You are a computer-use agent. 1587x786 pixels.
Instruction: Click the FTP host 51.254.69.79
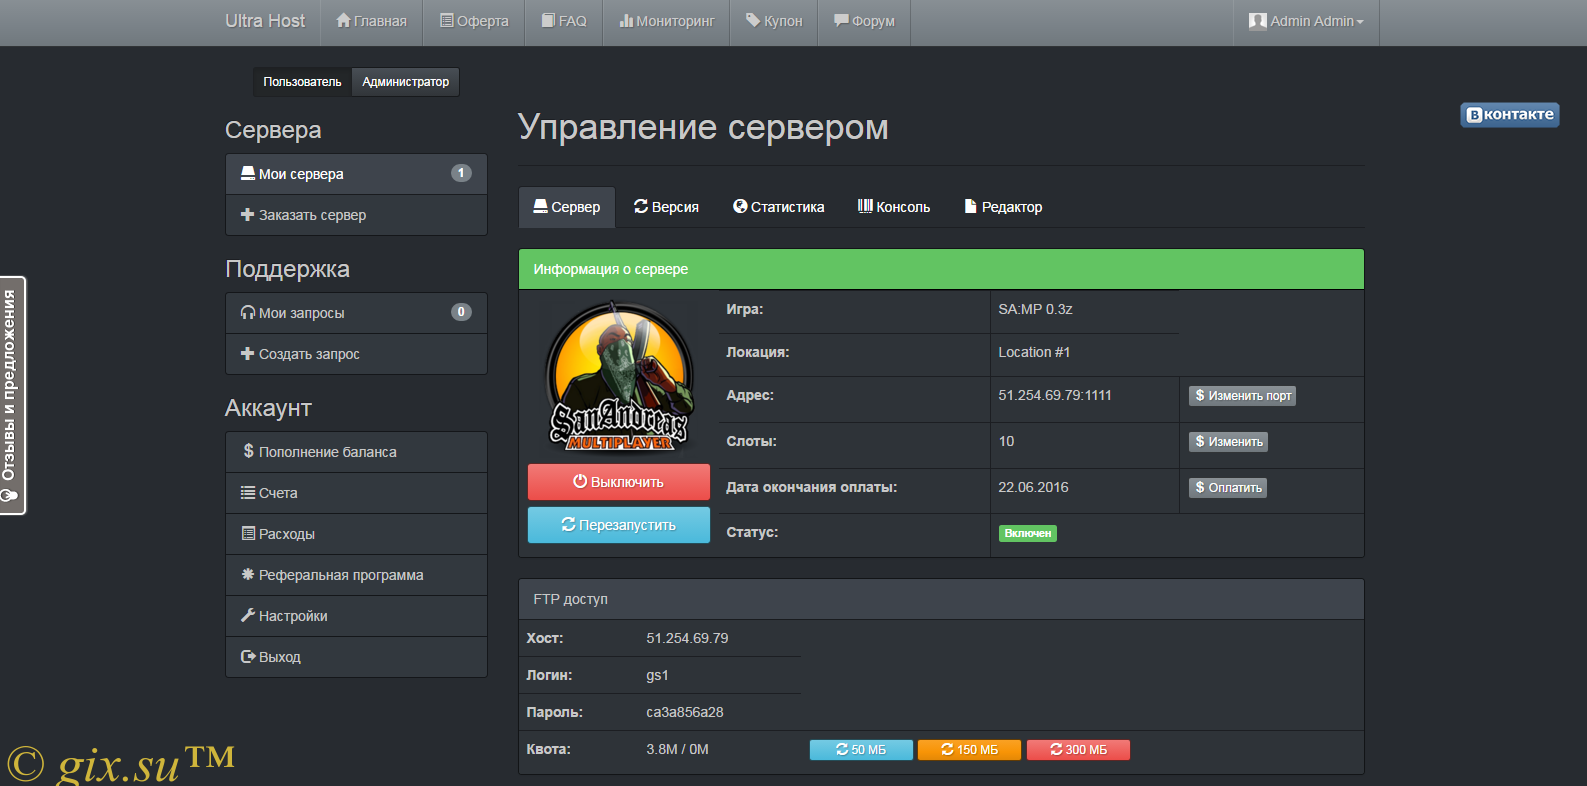point(687,638)
